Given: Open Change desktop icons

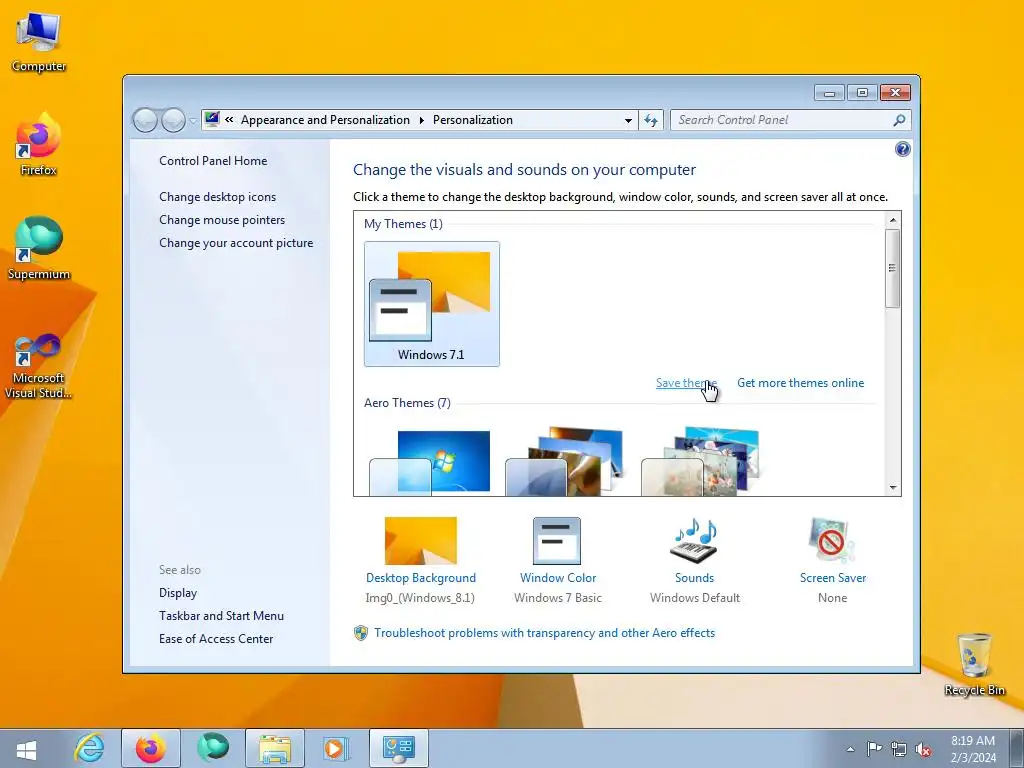Looking at the screenshot, I should click(217, 197).
